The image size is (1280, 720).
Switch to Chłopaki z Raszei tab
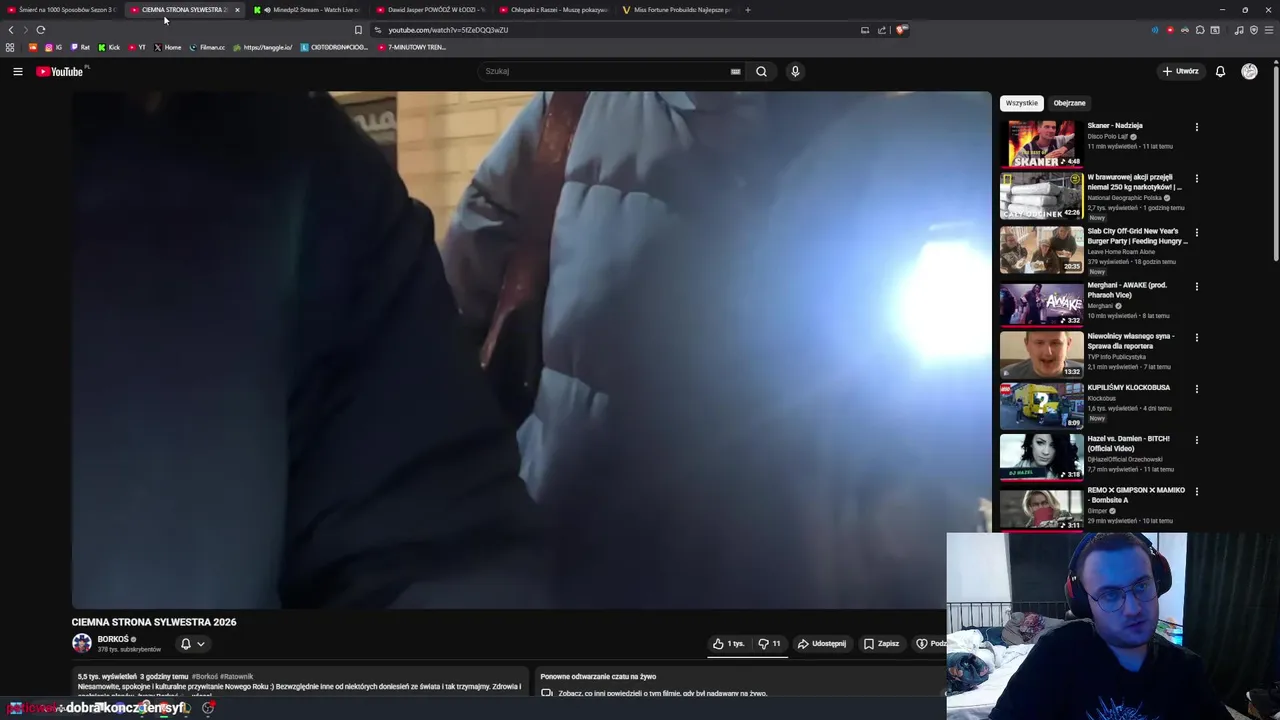553,10
